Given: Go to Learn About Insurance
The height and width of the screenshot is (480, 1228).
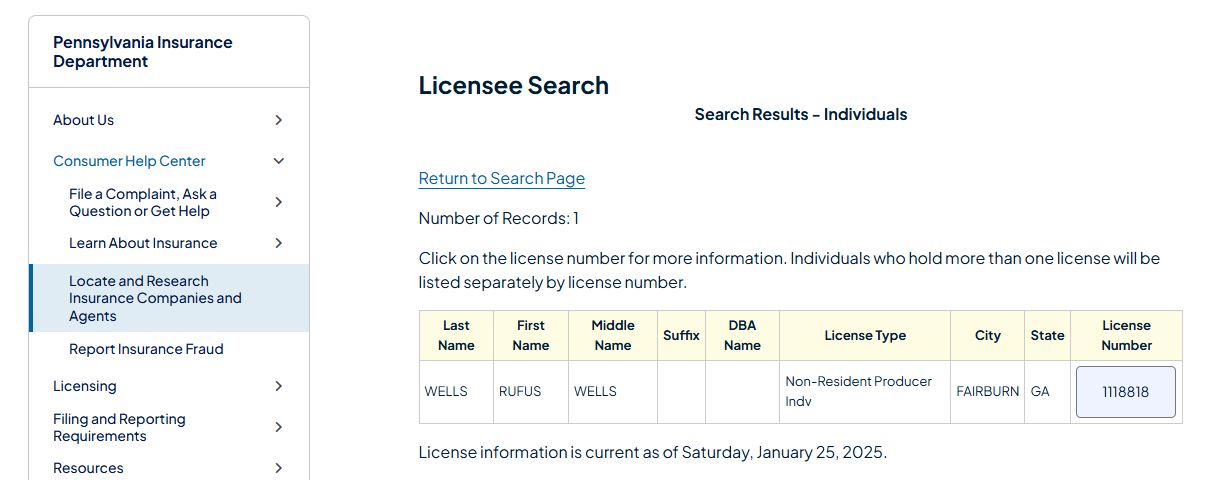Looking at the screenshot, I should 143,243.
